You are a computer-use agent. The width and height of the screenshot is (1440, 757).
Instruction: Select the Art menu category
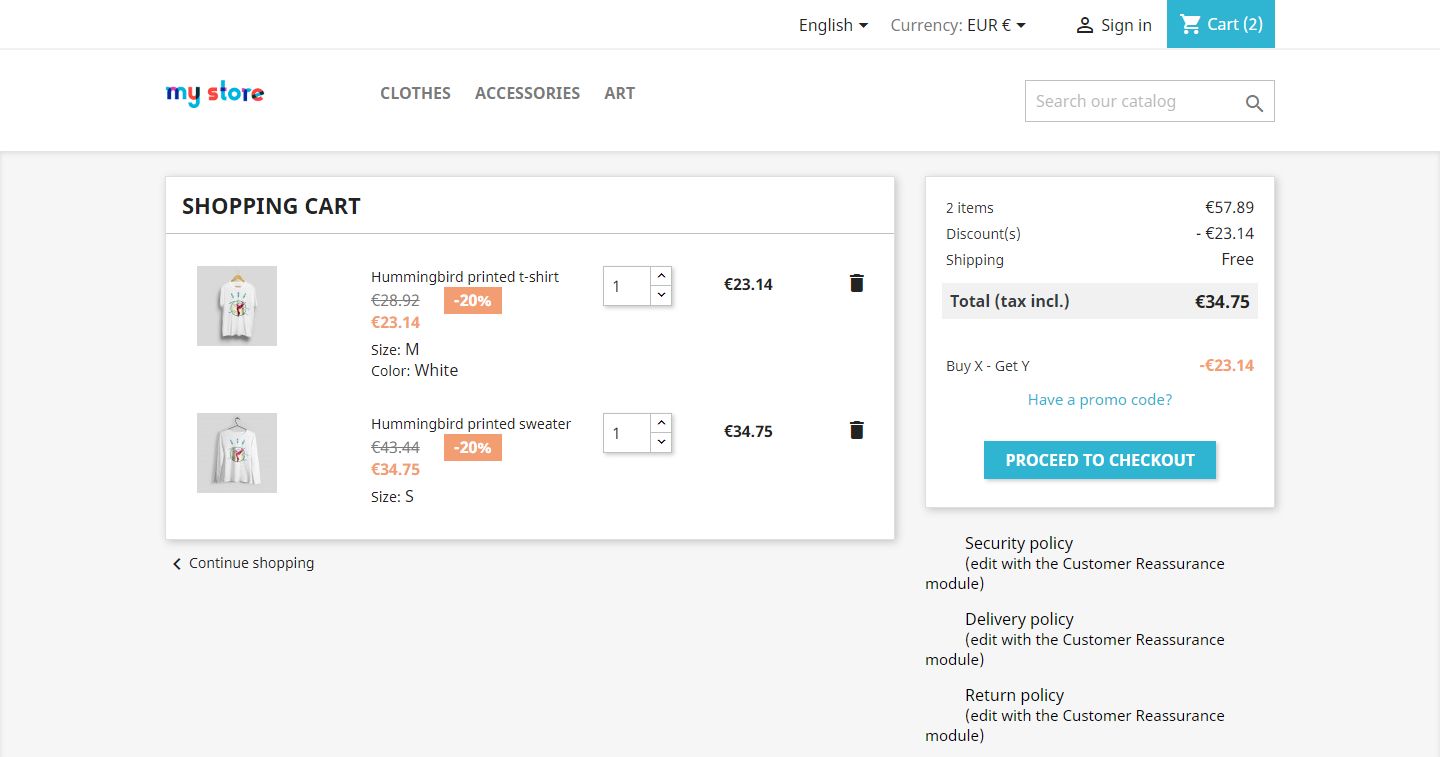pyautogui.click(x=619, y=93)
